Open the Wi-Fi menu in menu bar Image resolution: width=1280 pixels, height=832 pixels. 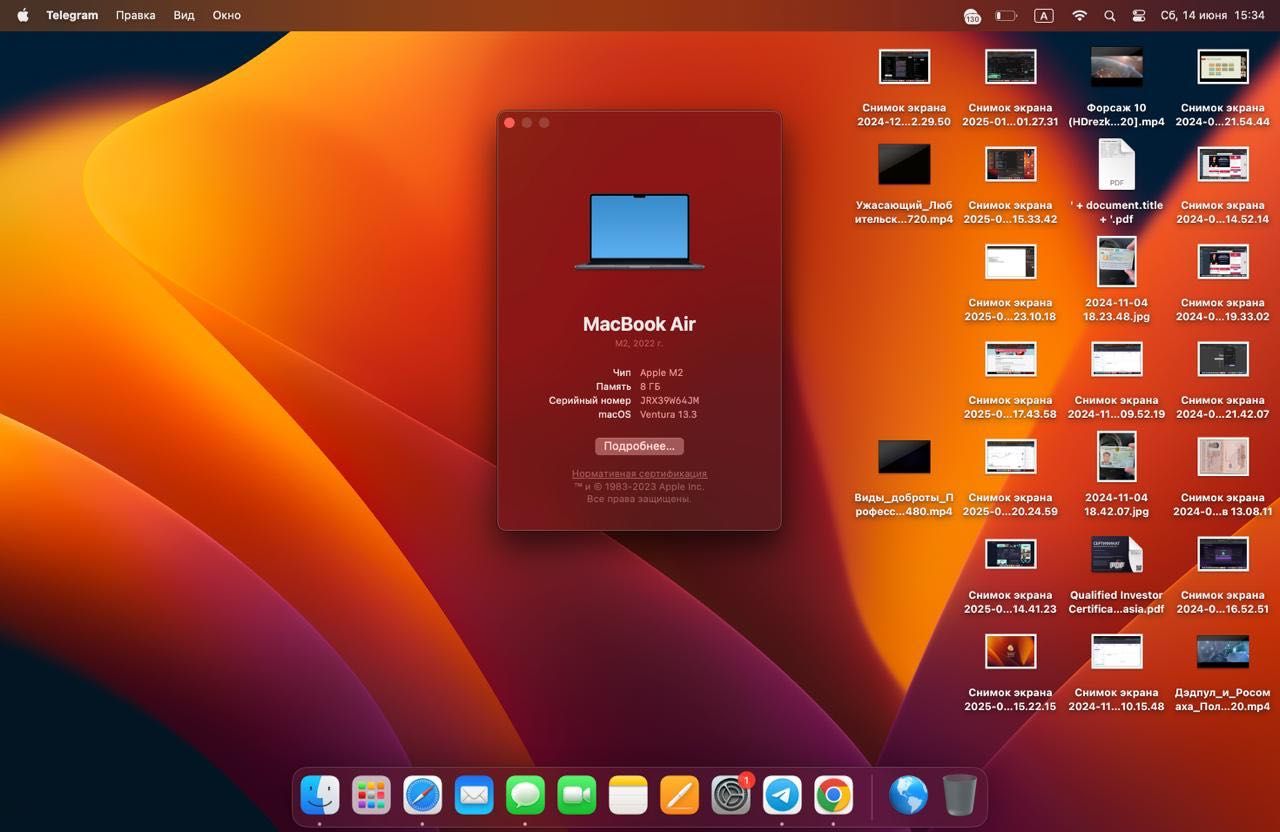pyautogui.click(x=1079, y=16)
